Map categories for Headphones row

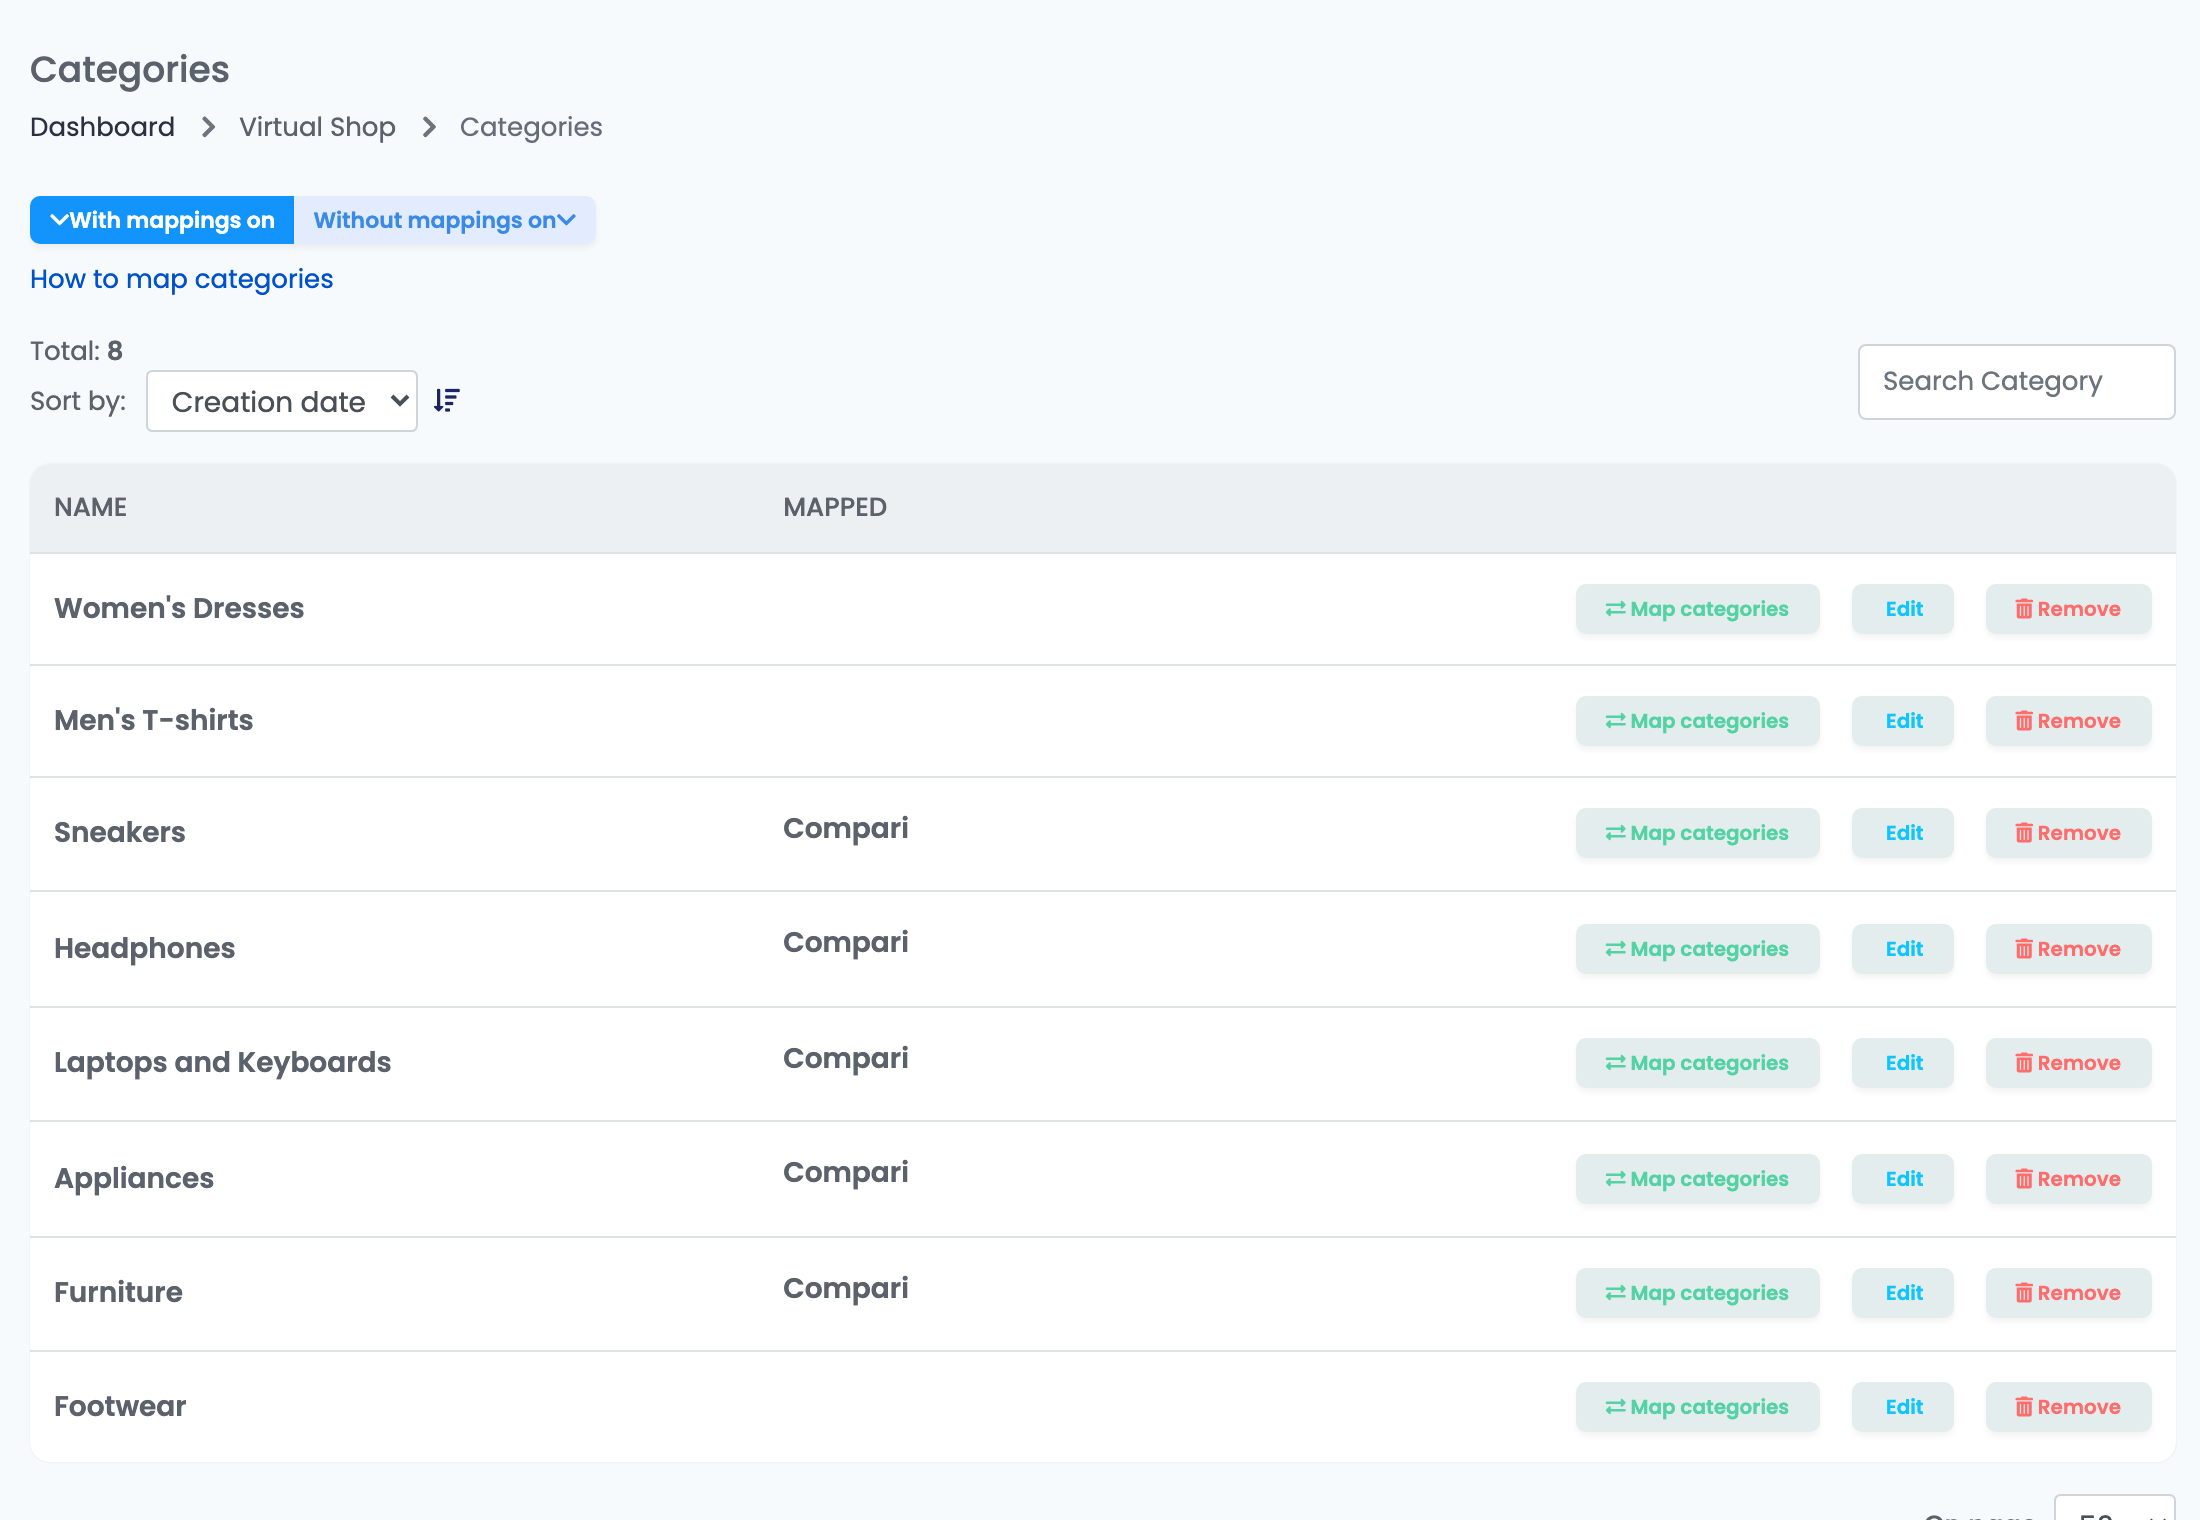tap(1697, 949)
